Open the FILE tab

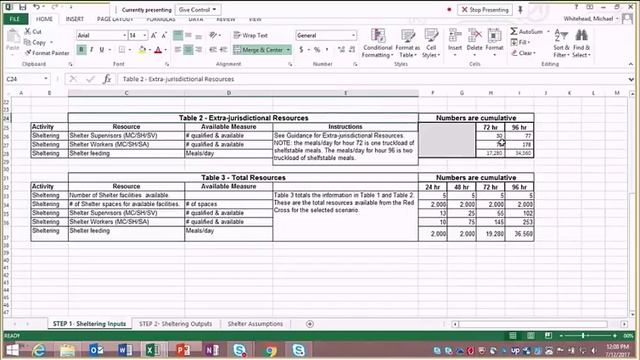(x=15, y=19)
